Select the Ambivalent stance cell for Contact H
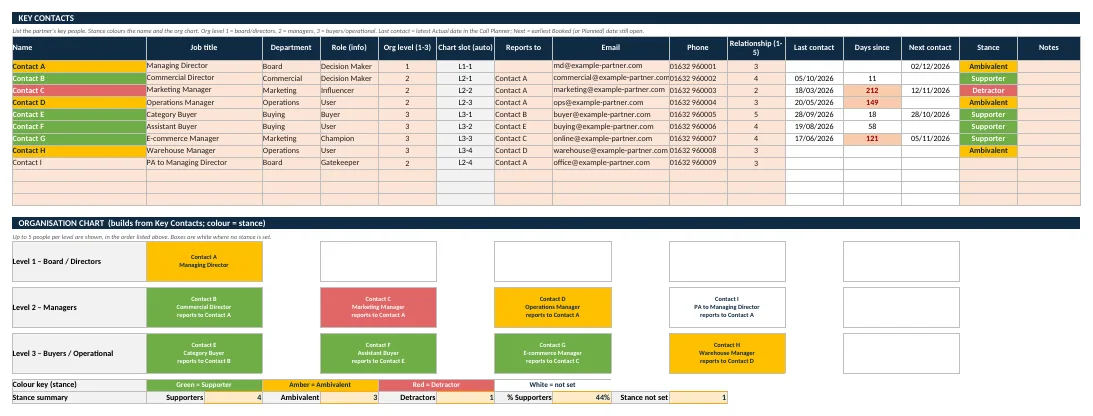 tap(988, 151)
